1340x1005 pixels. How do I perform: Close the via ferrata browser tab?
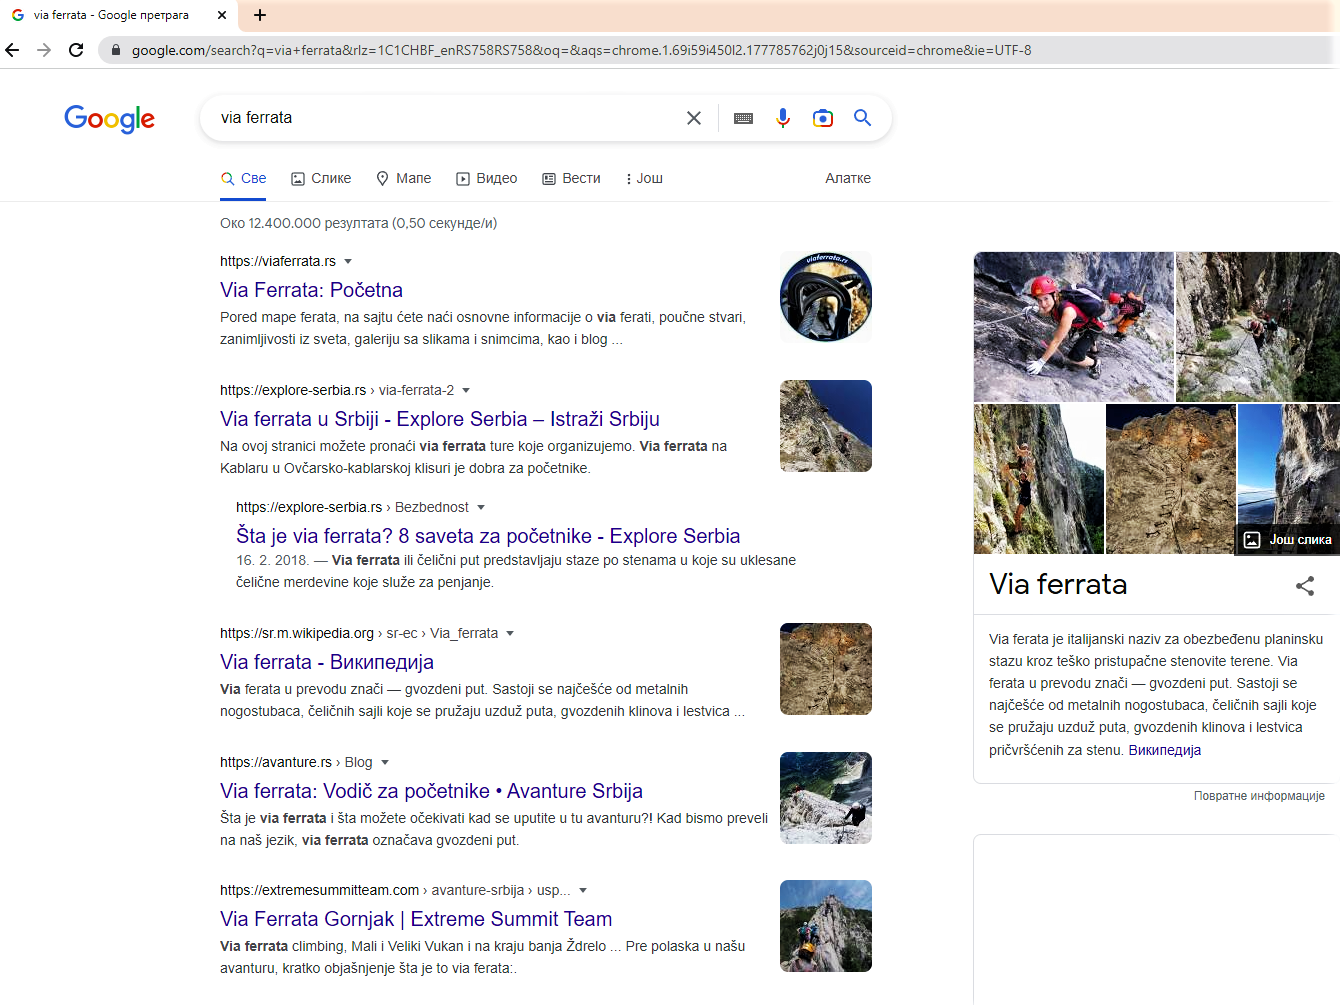click(222, 15)
